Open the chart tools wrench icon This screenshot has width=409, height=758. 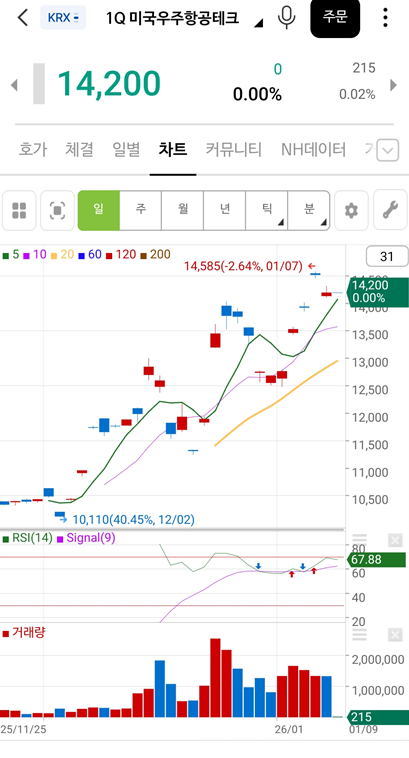[x=390, y=210]
